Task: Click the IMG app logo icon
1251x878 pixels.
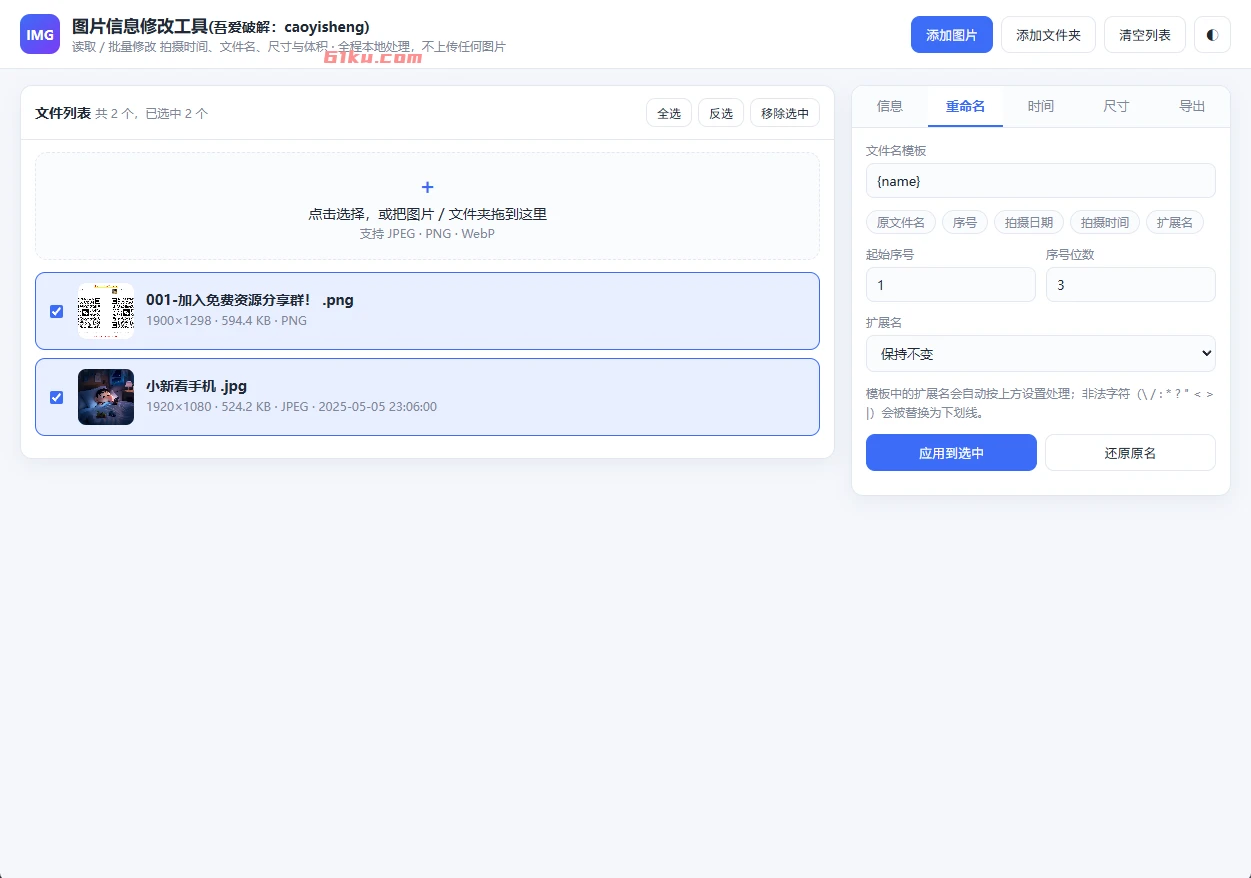Action: [x=41, y=34]
